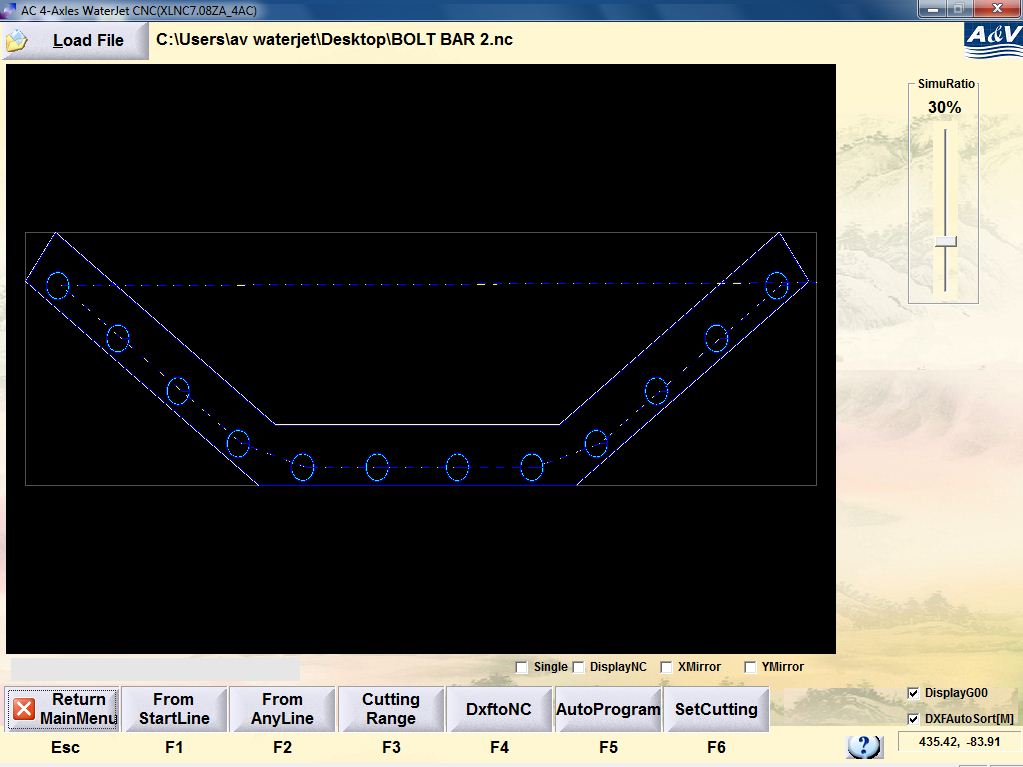Viewport: 1023px width, 767px height.
Task: Click the Load File button
Action: (75, 40)
